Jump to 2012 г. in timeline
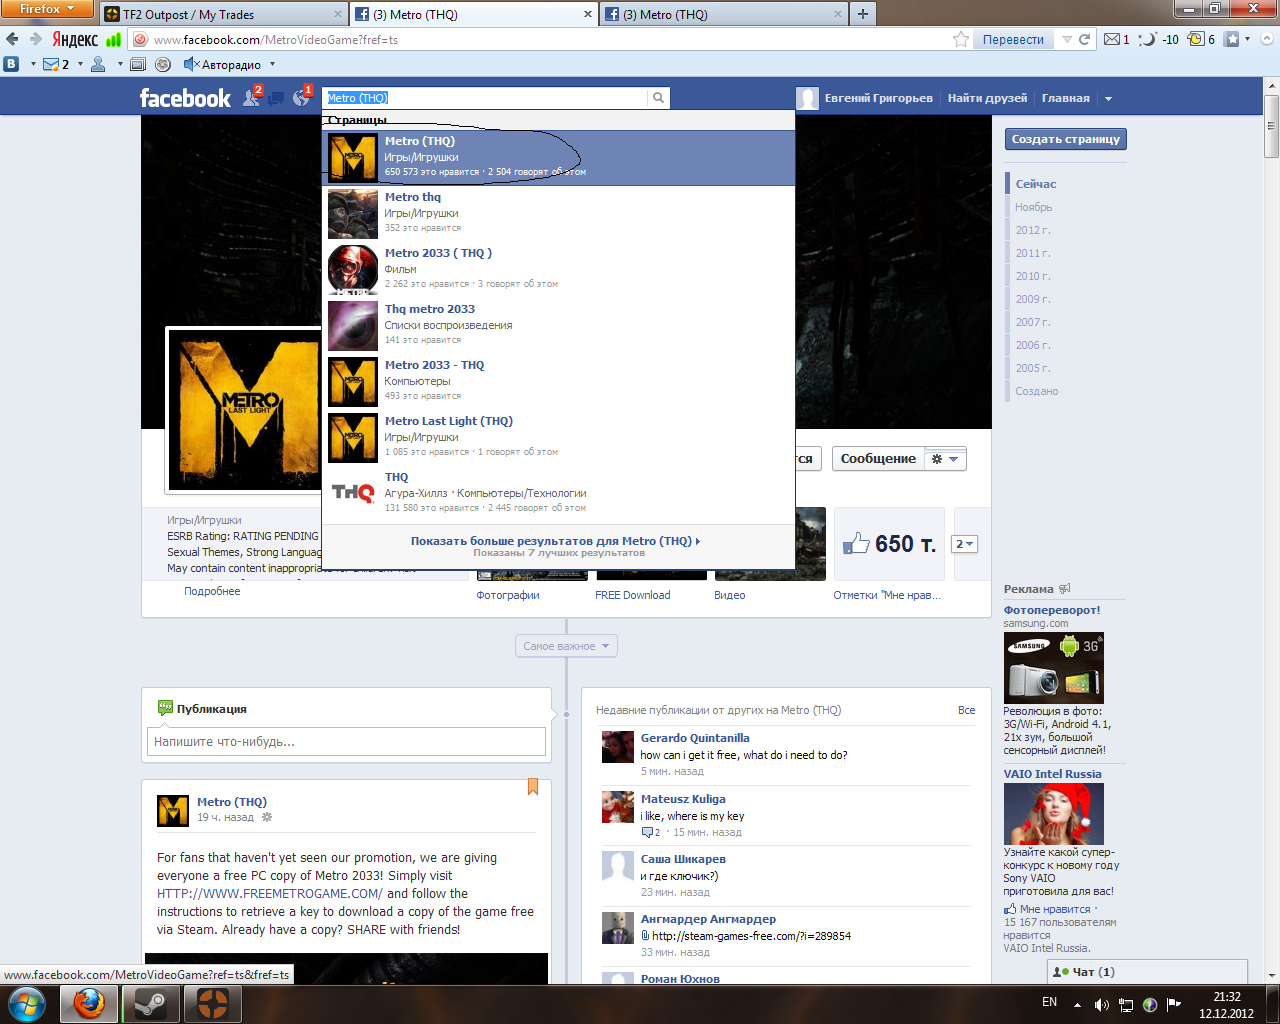The width and height of the screenshot is (1280, 1024). (x=1033, y=230)
